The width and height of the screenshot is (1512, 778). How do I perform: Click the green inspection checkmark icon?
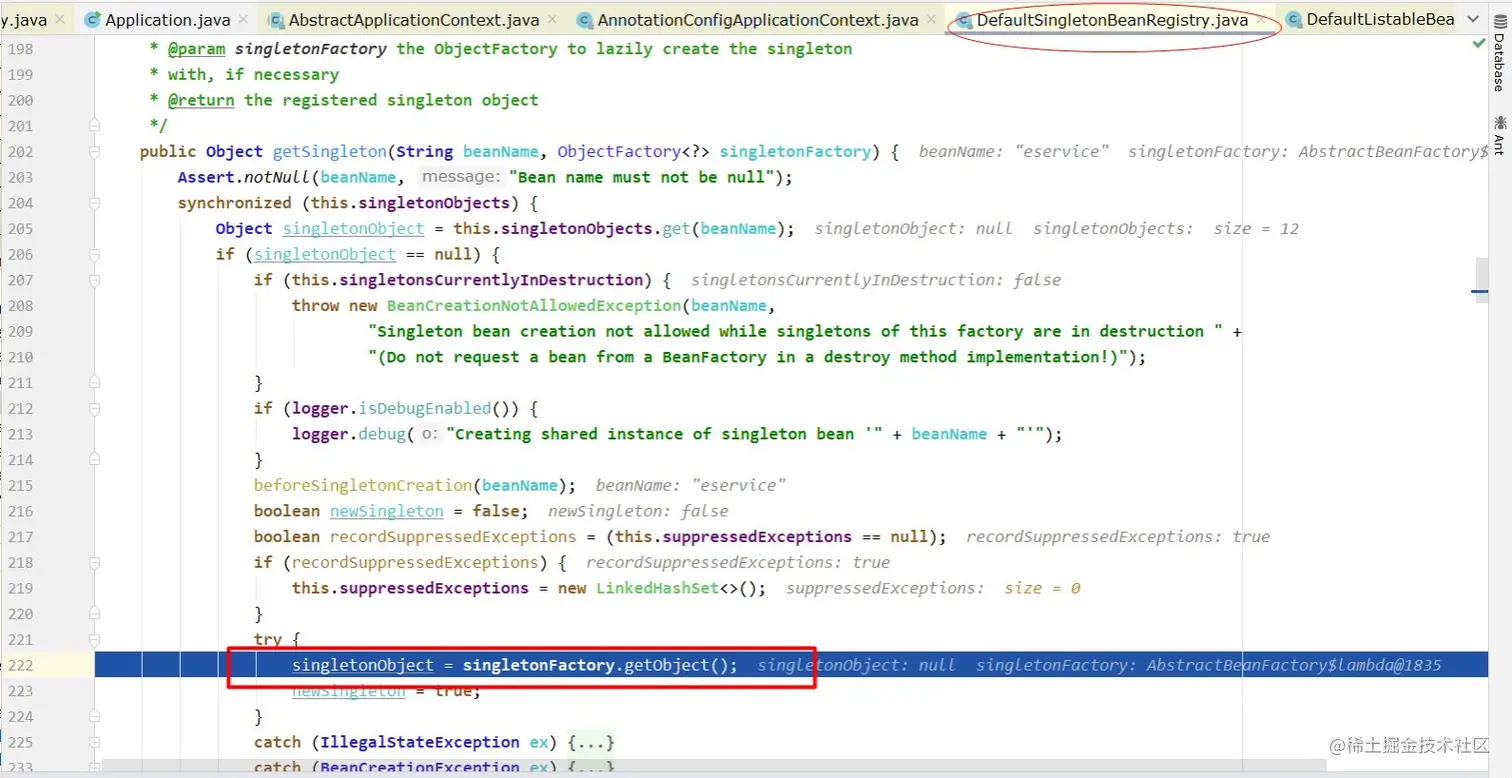pos(1479,44)
